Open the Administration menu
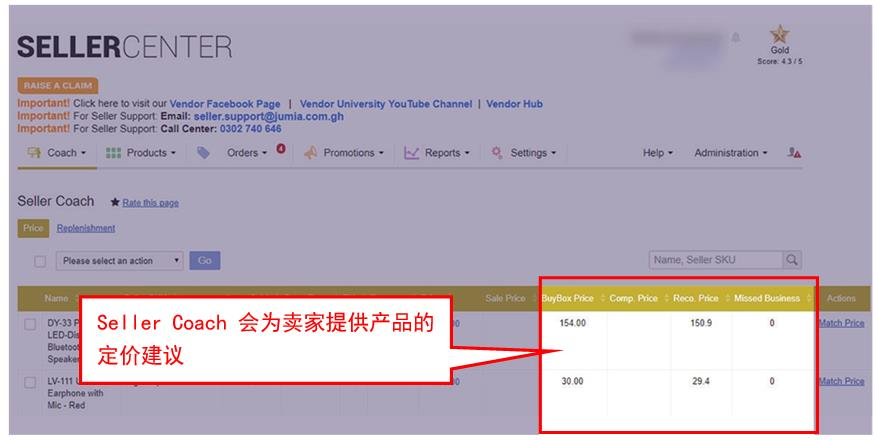The height and width of the screenshot is (440, 877). (730, 153)
